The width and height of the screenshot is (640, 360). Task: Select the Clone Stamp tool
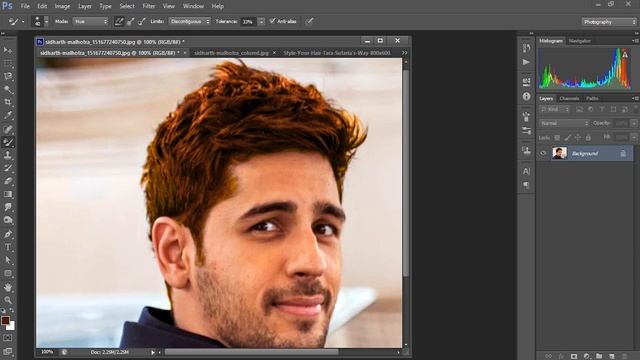click(x=8, y=155)
